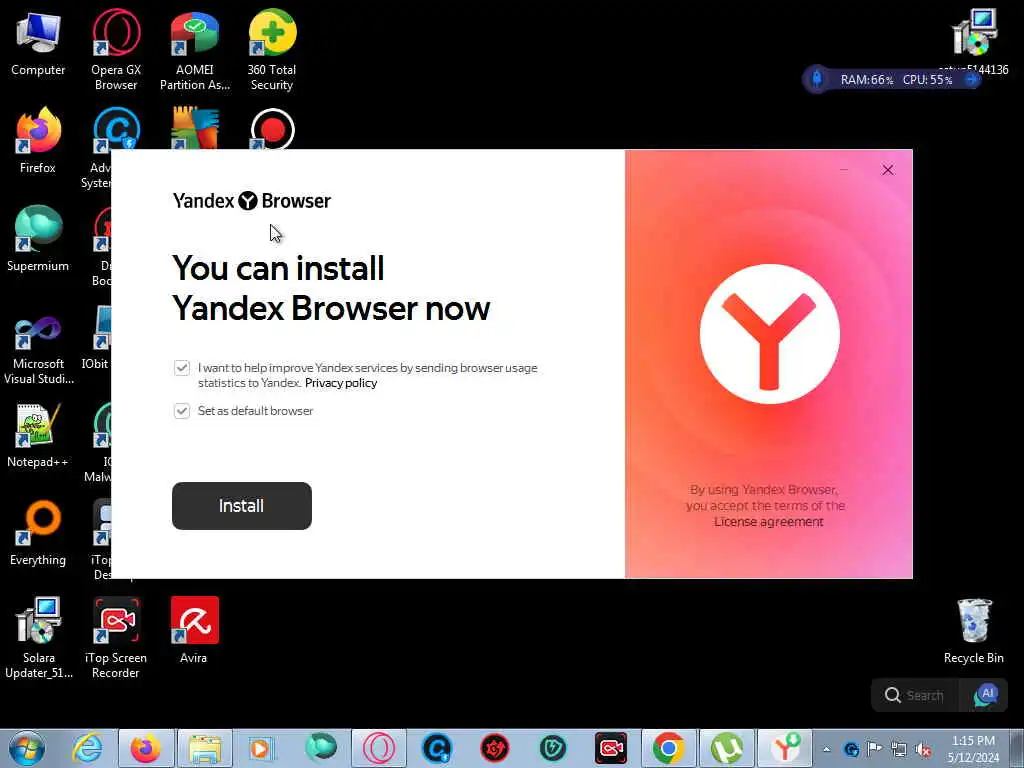Open media player taskbar icon

click(x=262, y=748)
